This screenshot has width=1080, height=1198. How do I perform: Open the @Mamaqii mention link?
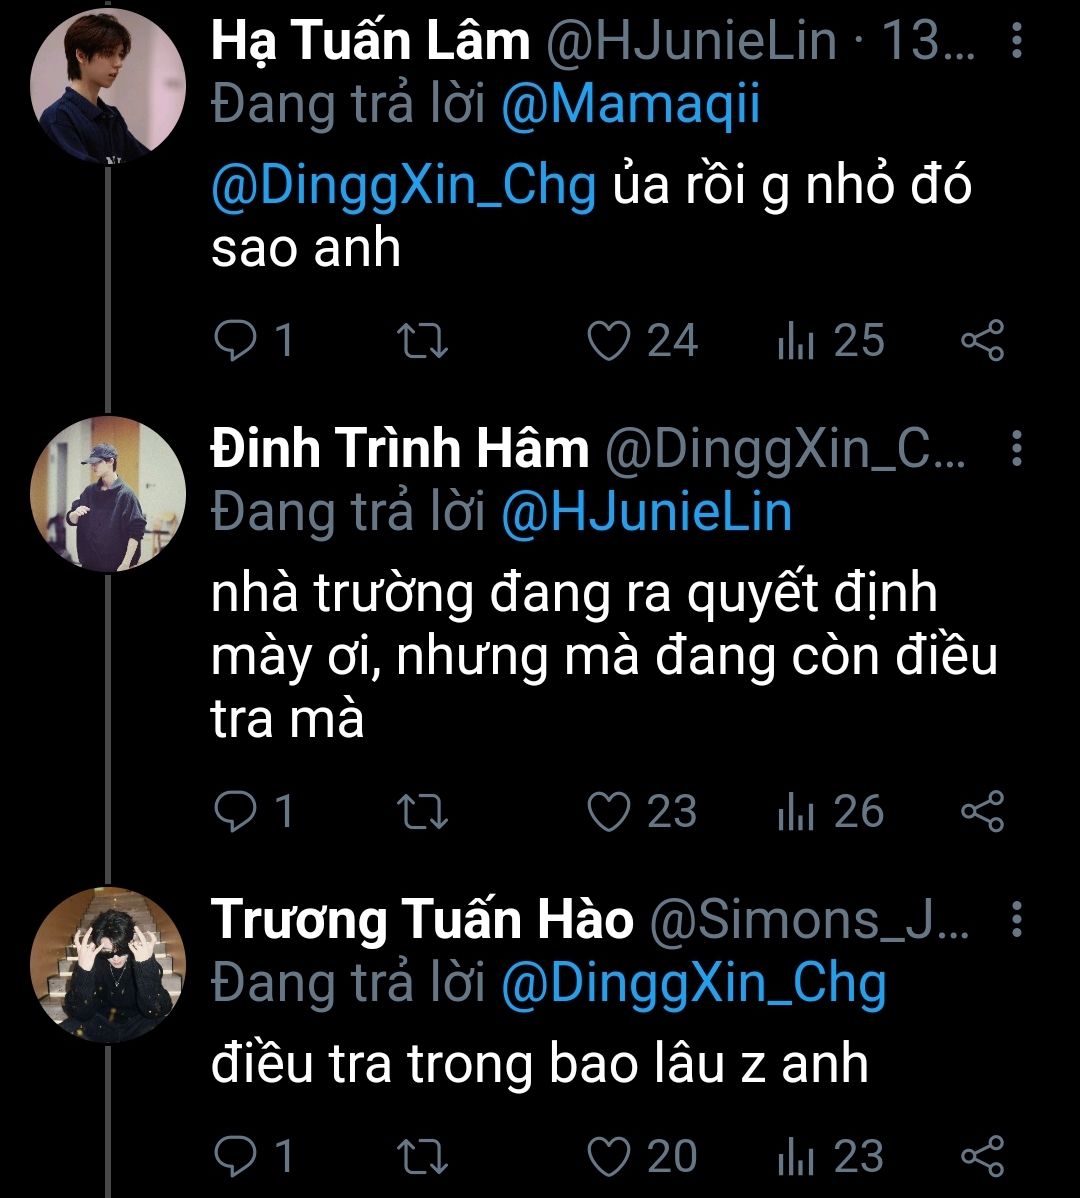point(630,106)
